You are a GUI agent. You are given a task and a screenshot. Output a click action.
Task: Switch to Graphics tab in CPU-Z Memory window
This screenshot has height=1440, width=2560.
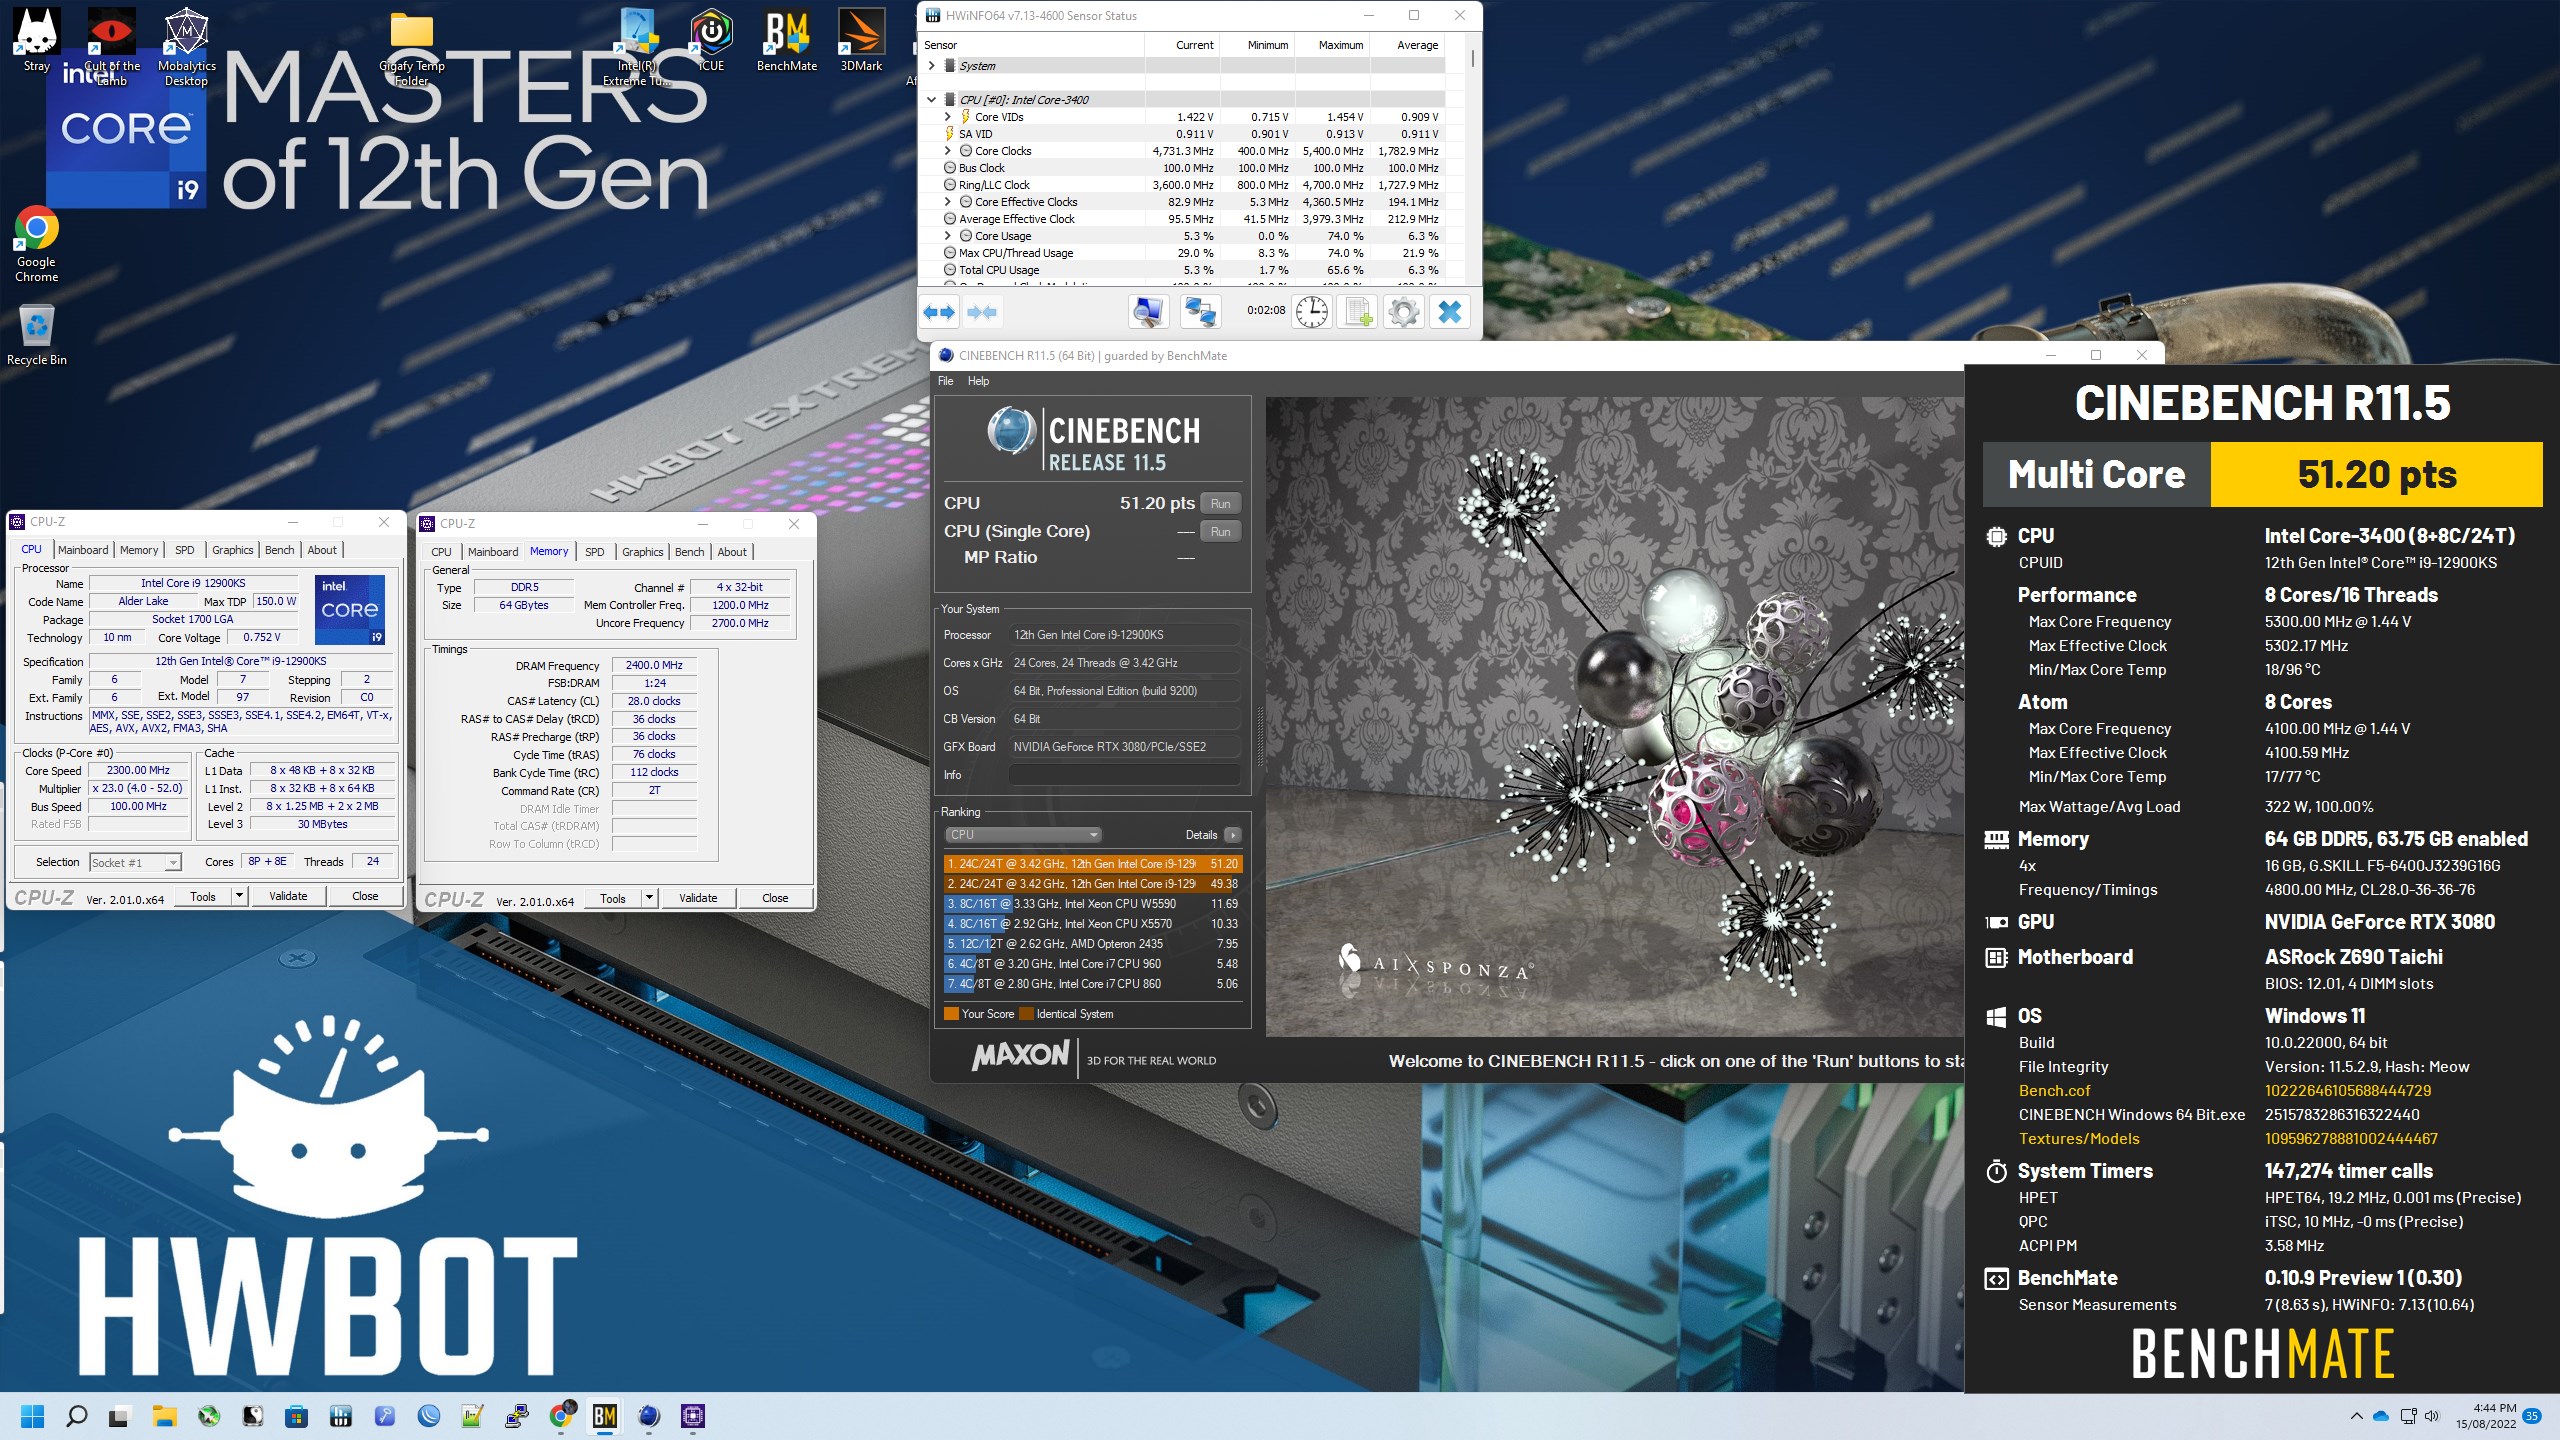642,552
